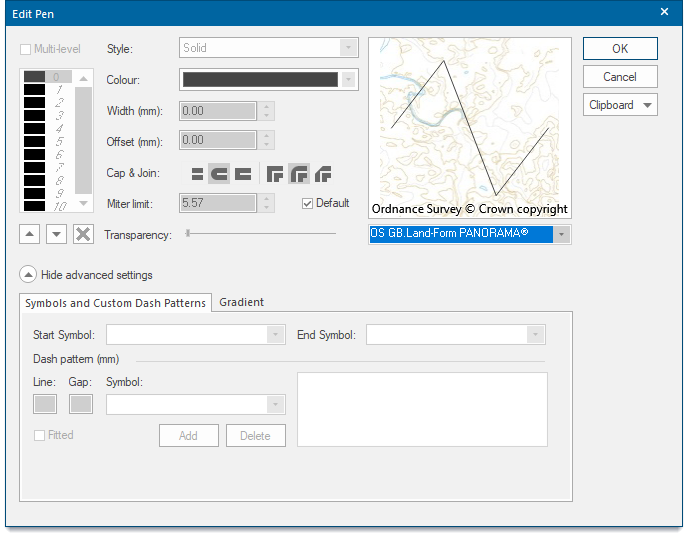This screenshot has width=689, height=538.
Task: Click the dark grey Colour swatch
Action: click(260, 80)
